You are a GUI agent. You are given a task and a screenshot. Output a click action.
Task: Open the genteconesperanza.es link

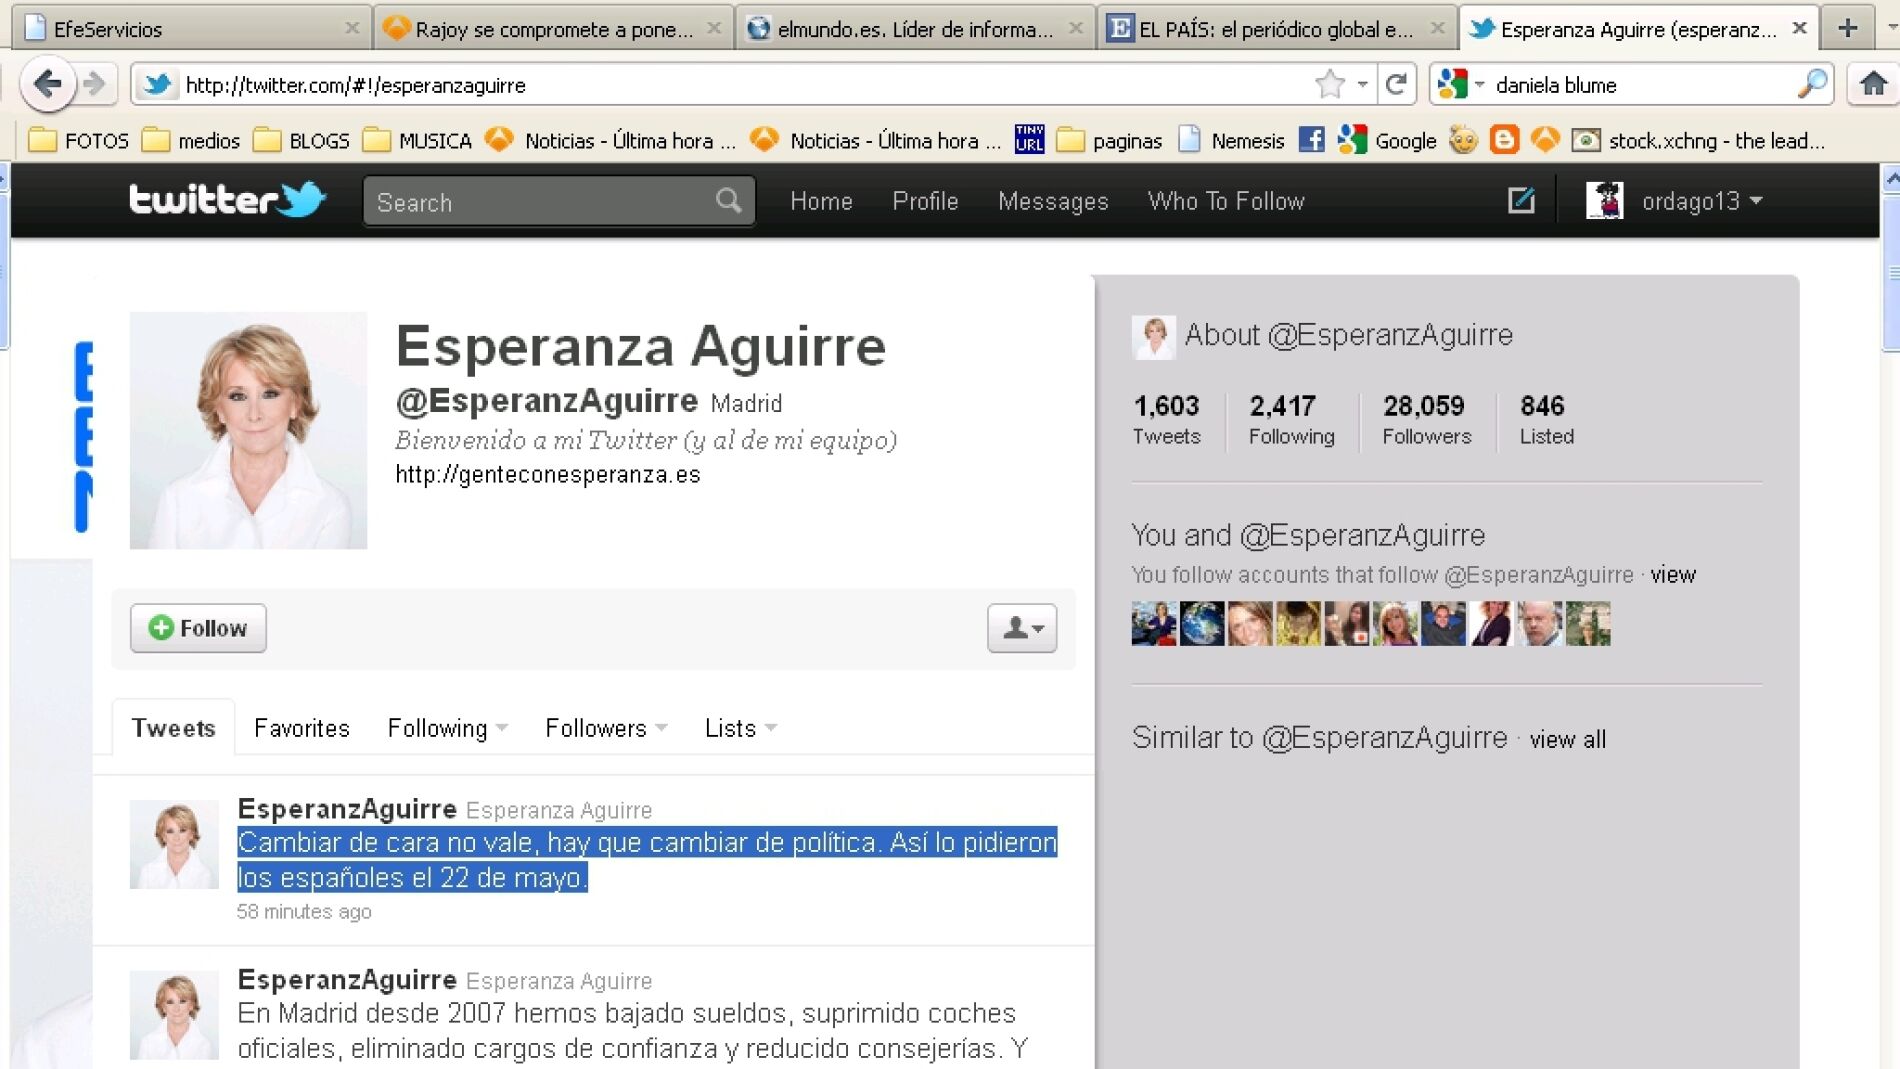coord(548,474)
